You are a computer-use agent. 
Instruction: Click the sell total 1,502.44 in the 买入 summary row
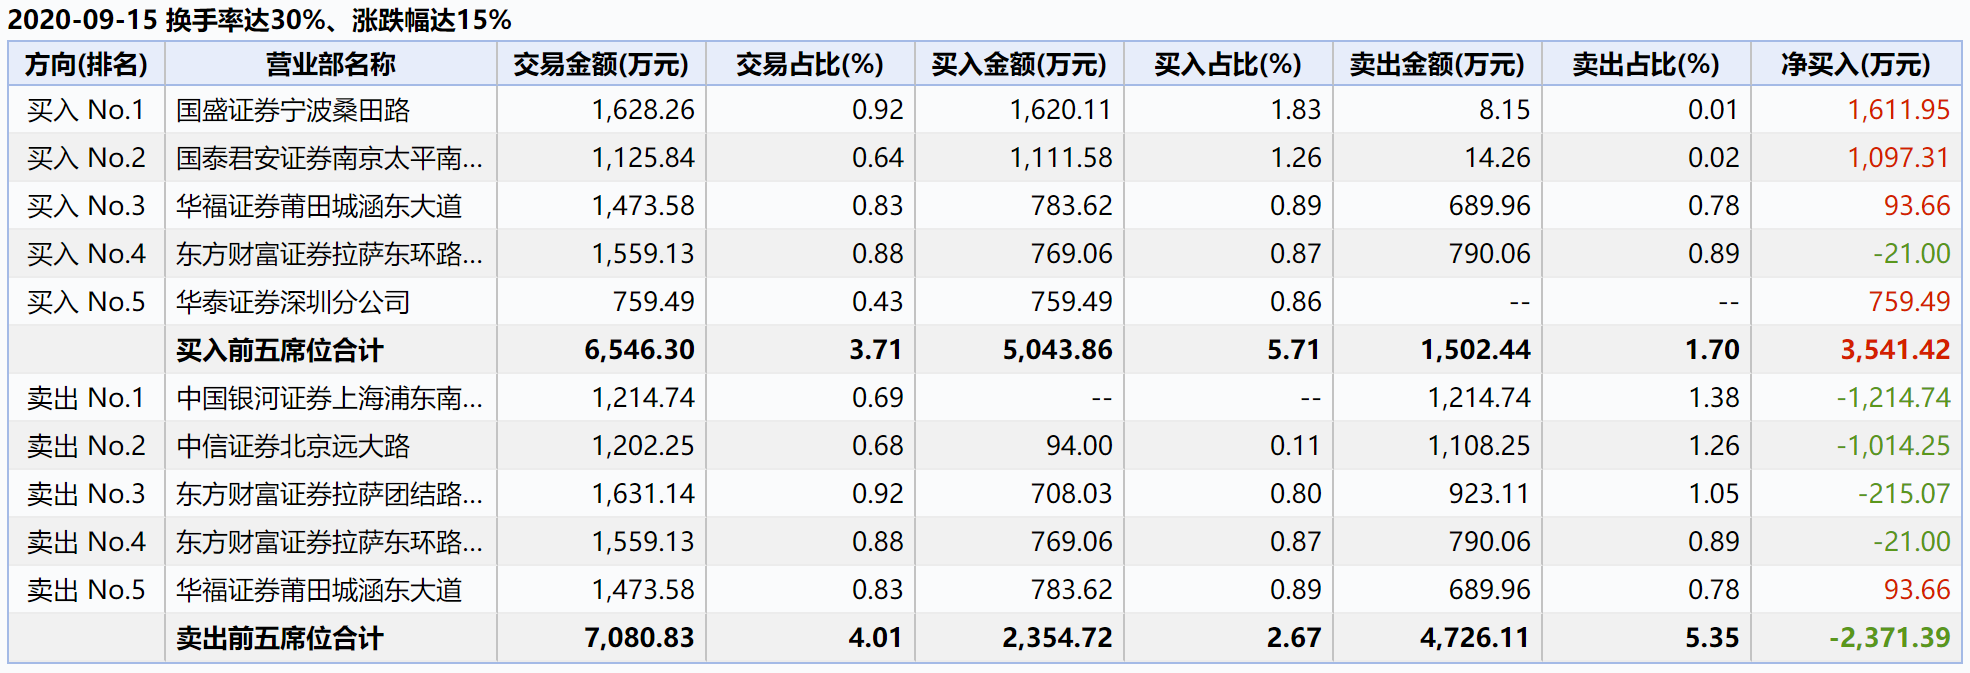(x=1476, y=350)
